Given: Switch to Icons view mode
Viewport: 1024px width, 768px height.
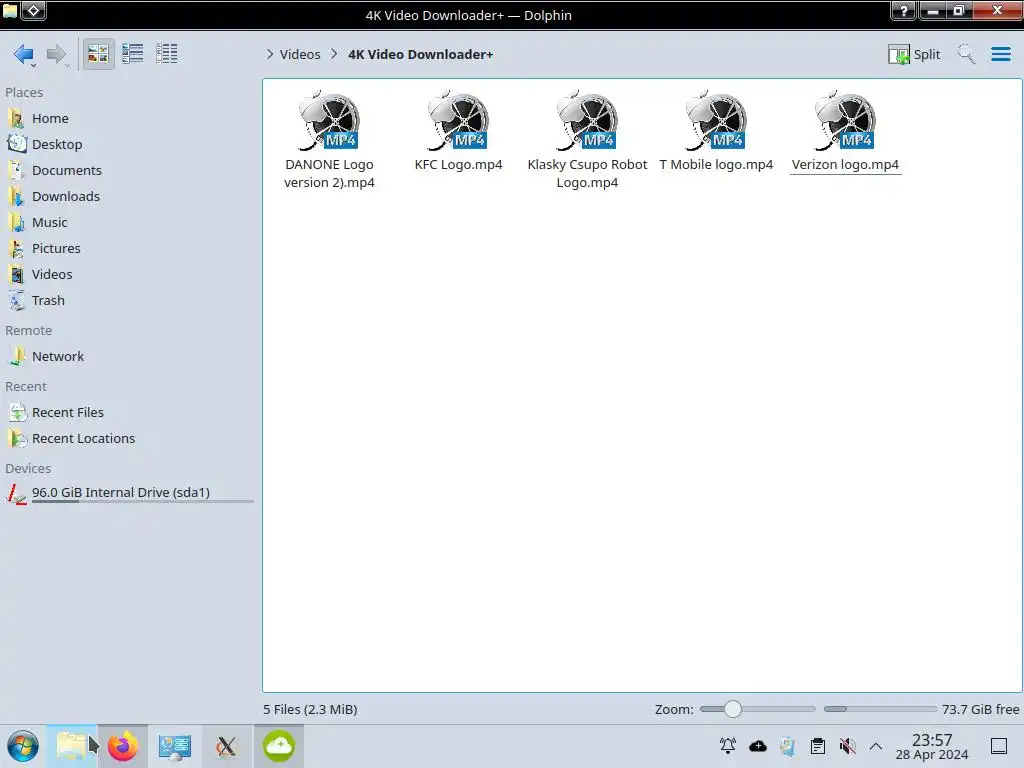Looking at the screenshot, I should (98, 54).
